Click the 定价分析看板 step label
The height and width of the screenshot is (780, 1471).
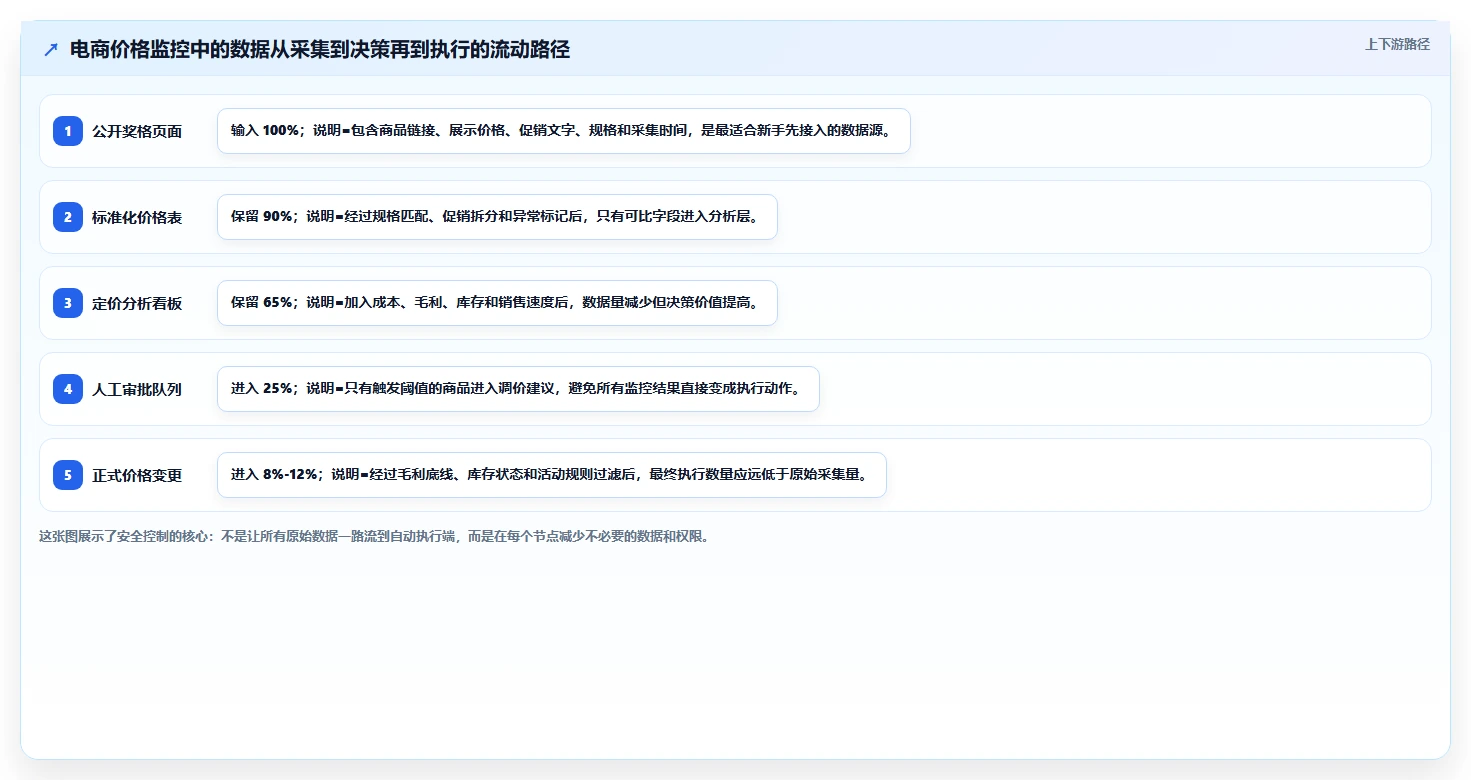coord(137,303)
